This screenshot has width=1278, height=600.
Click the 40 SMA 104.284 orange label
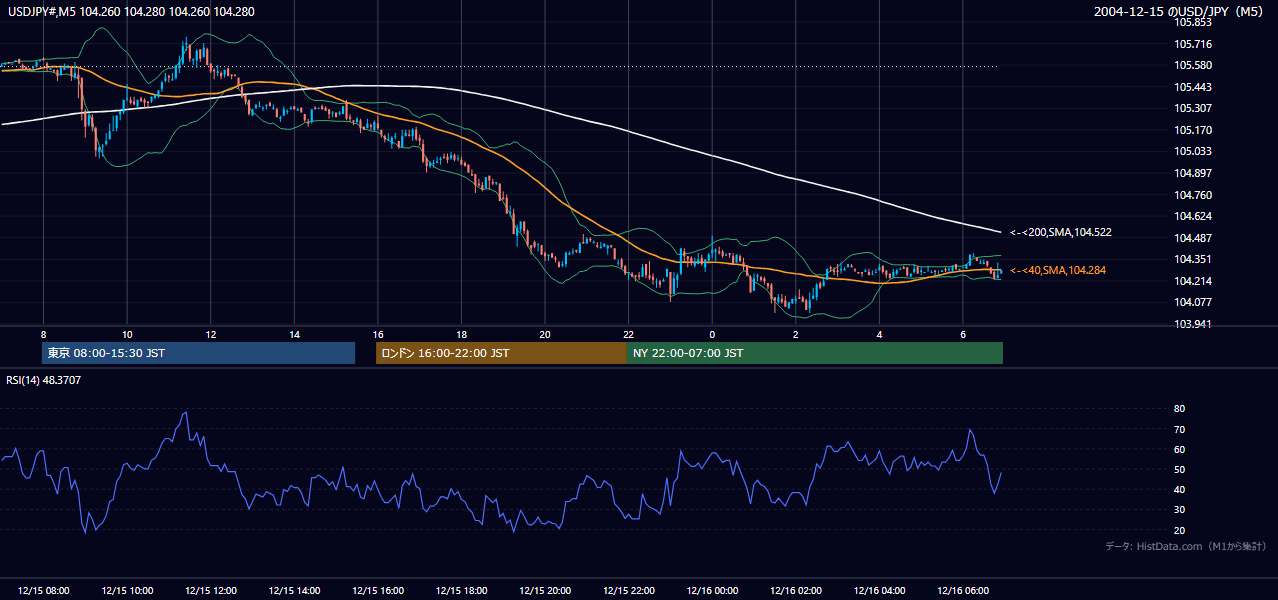pyautogui.click(x=1057, y=270)
